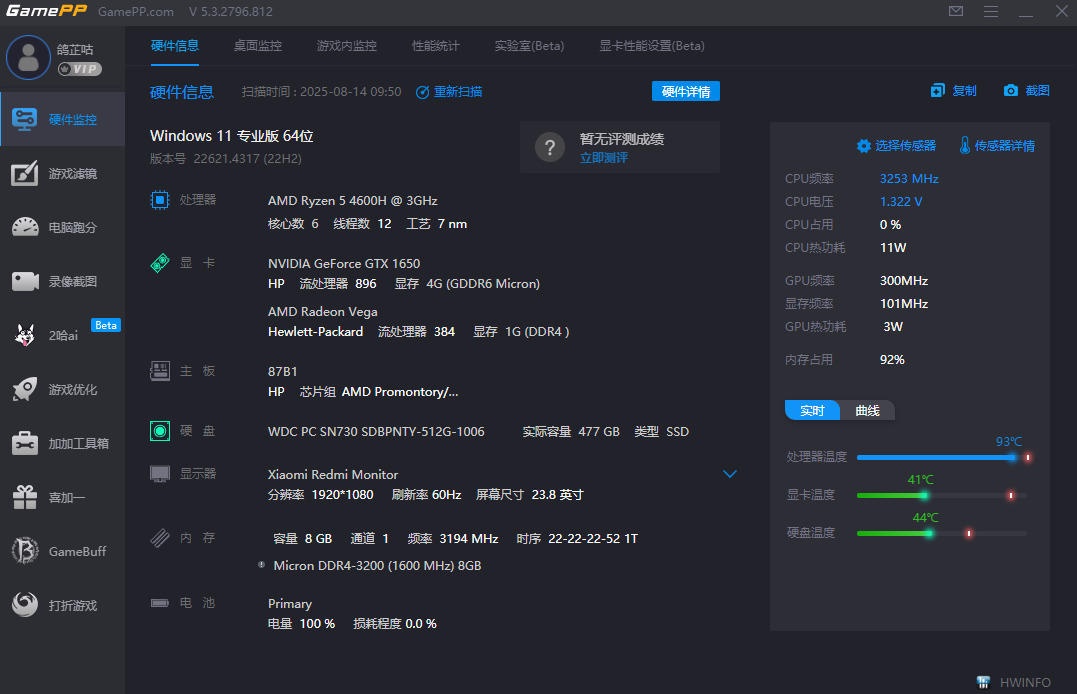Click the motherboard icon

(x=159, y=371)
